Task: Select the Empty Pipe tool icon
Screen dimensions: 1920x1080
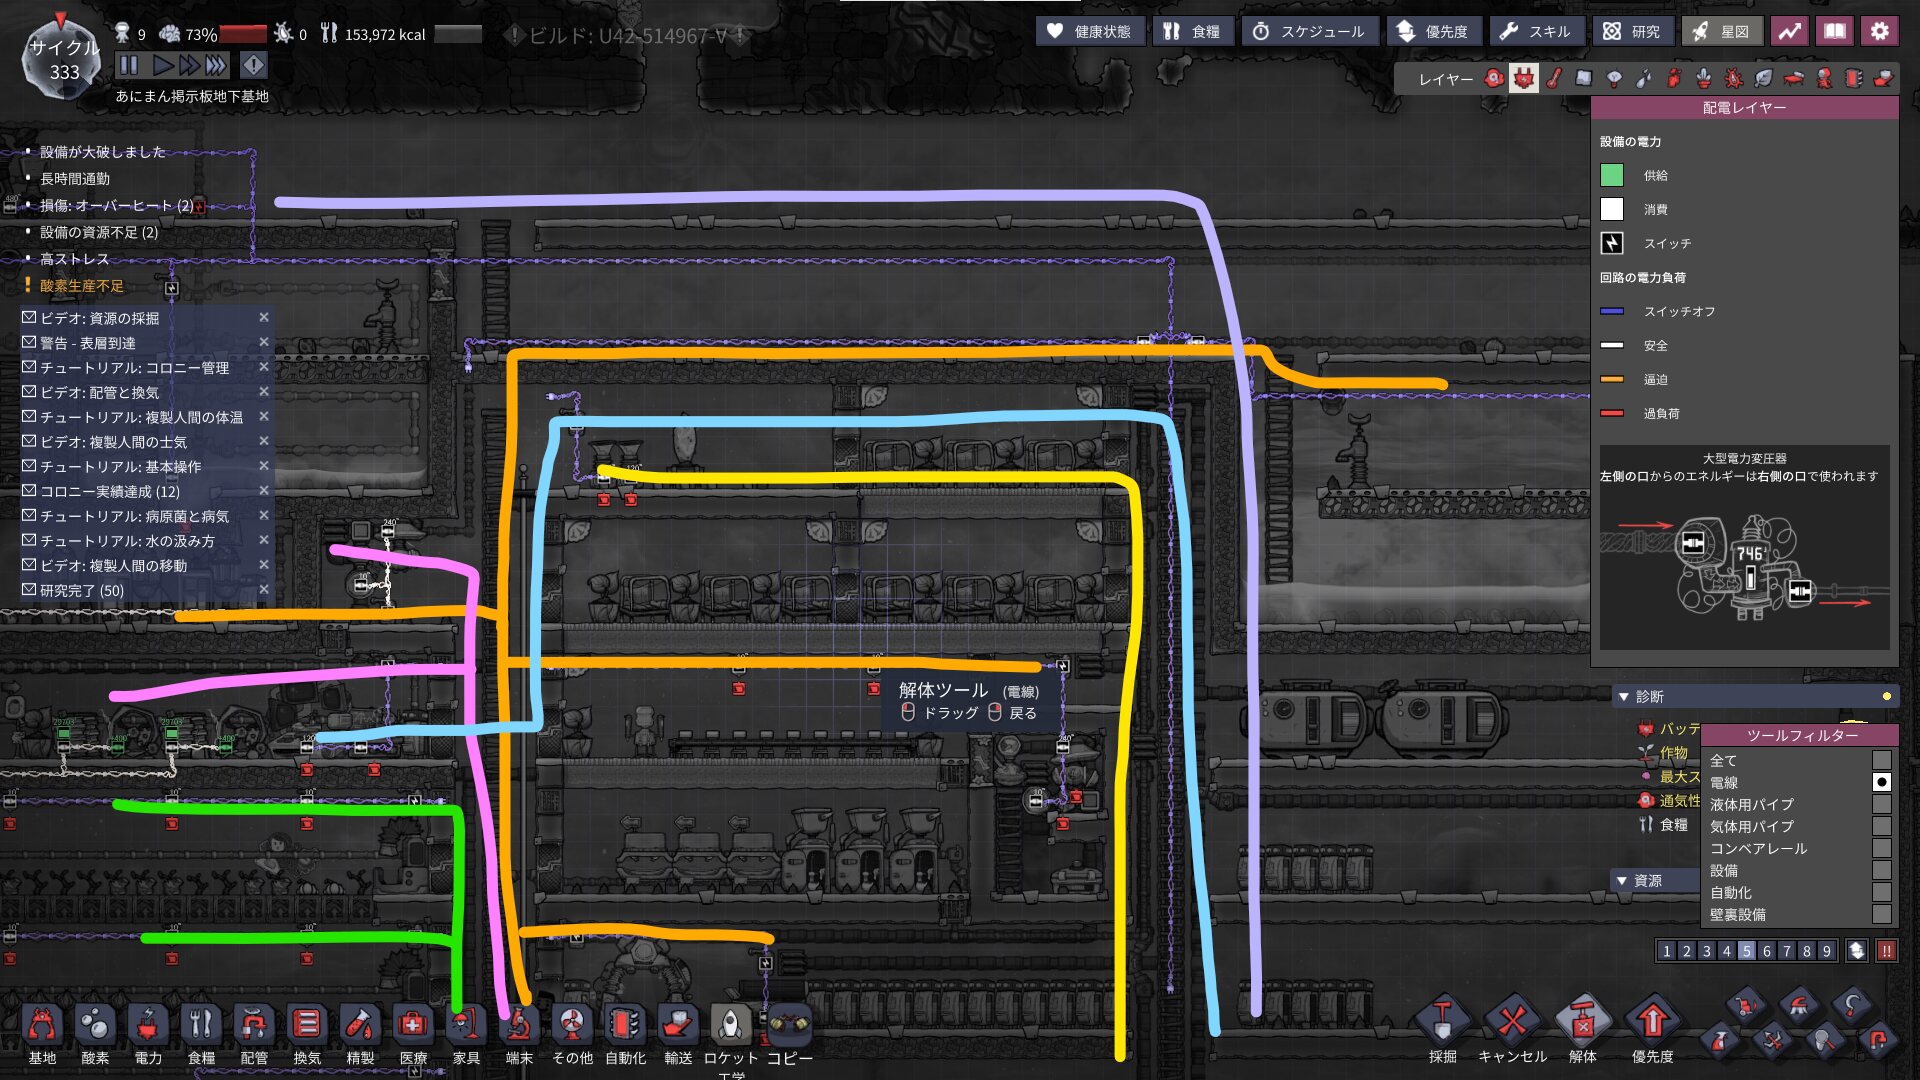Action: tap(1878, 1041)
